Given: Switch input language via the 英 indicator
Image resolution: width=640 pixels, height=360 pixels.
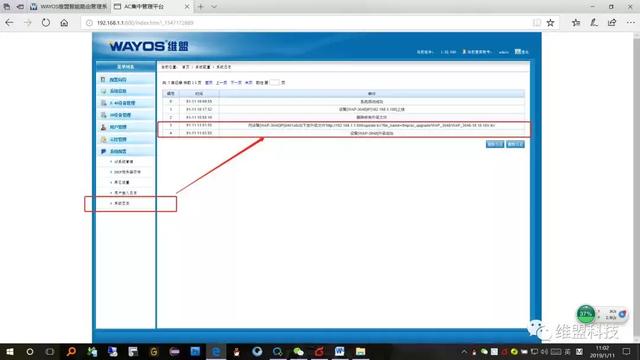Looking at the screenshot, I should [x=567, y=351].
